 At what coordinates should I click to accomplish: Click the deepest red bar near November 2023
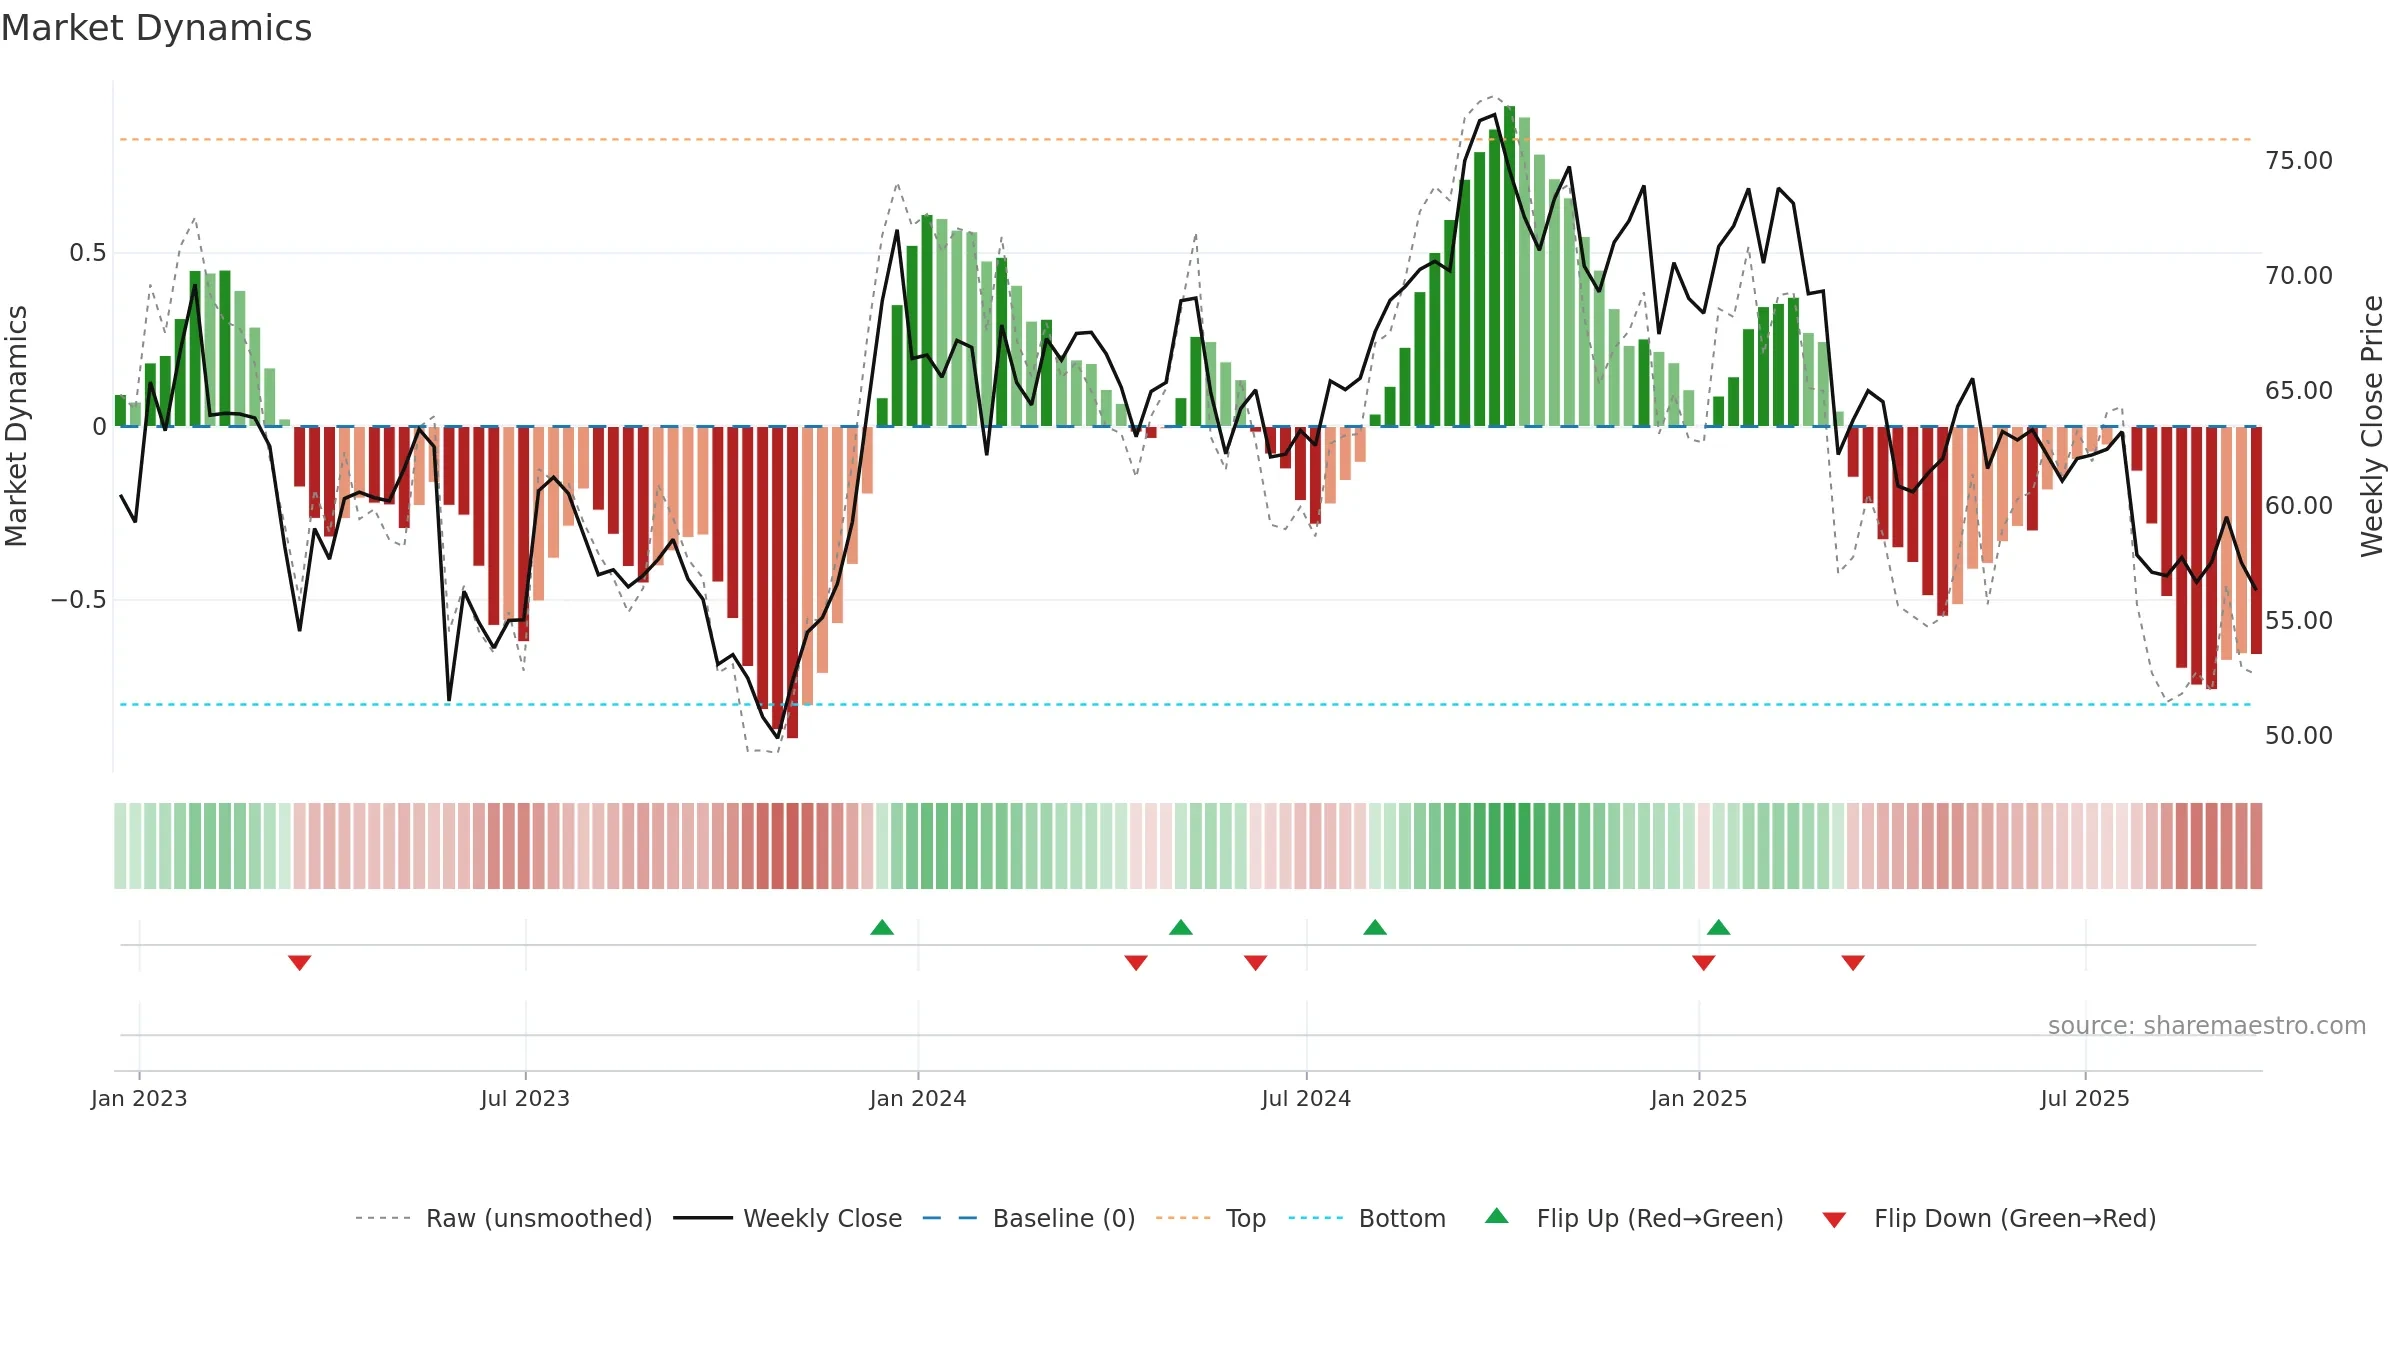792,582
